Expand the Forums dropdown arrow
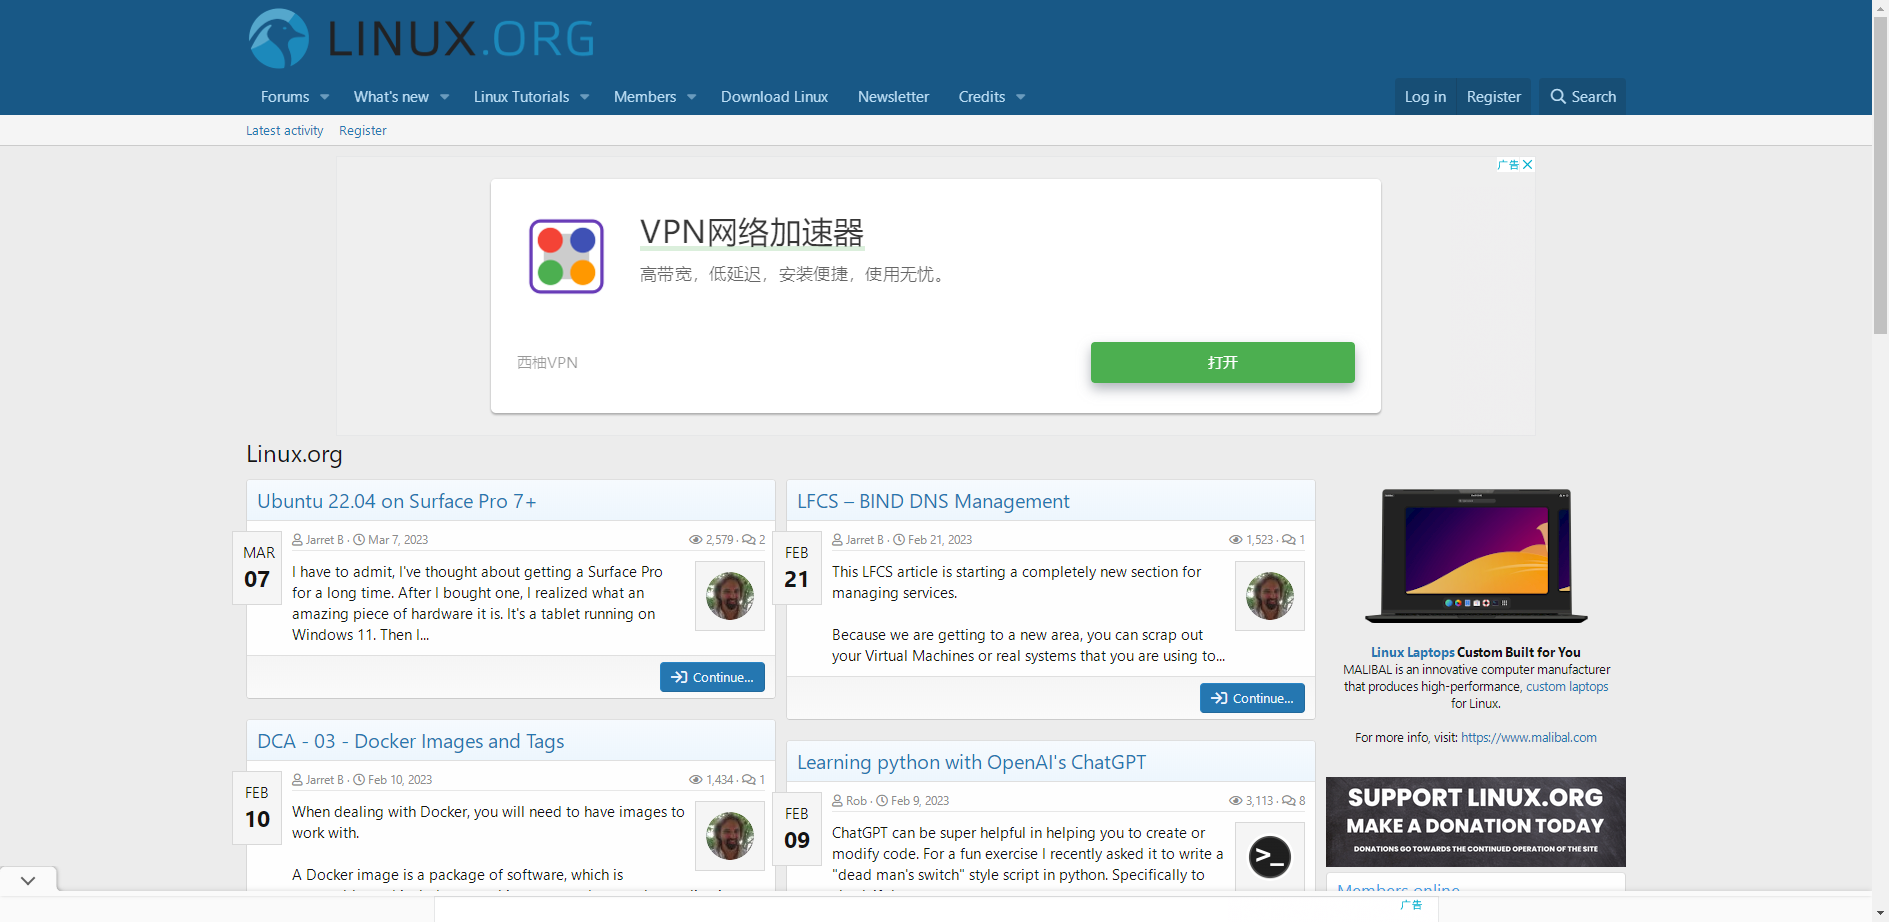The height and width of the screenshot is (922, 1889). (x=325, y=97)
